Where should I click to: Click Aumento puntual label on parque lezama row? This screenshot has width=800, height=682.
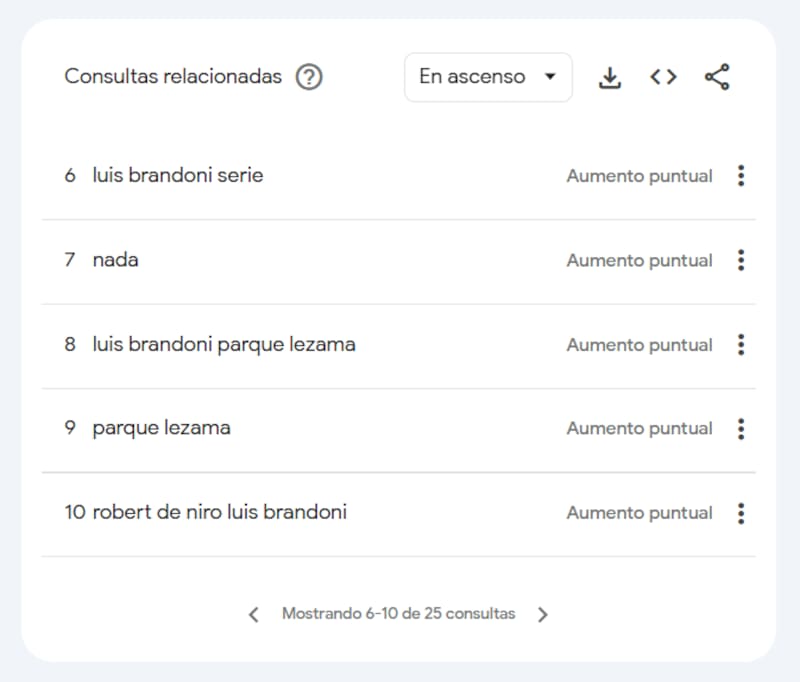639,429
